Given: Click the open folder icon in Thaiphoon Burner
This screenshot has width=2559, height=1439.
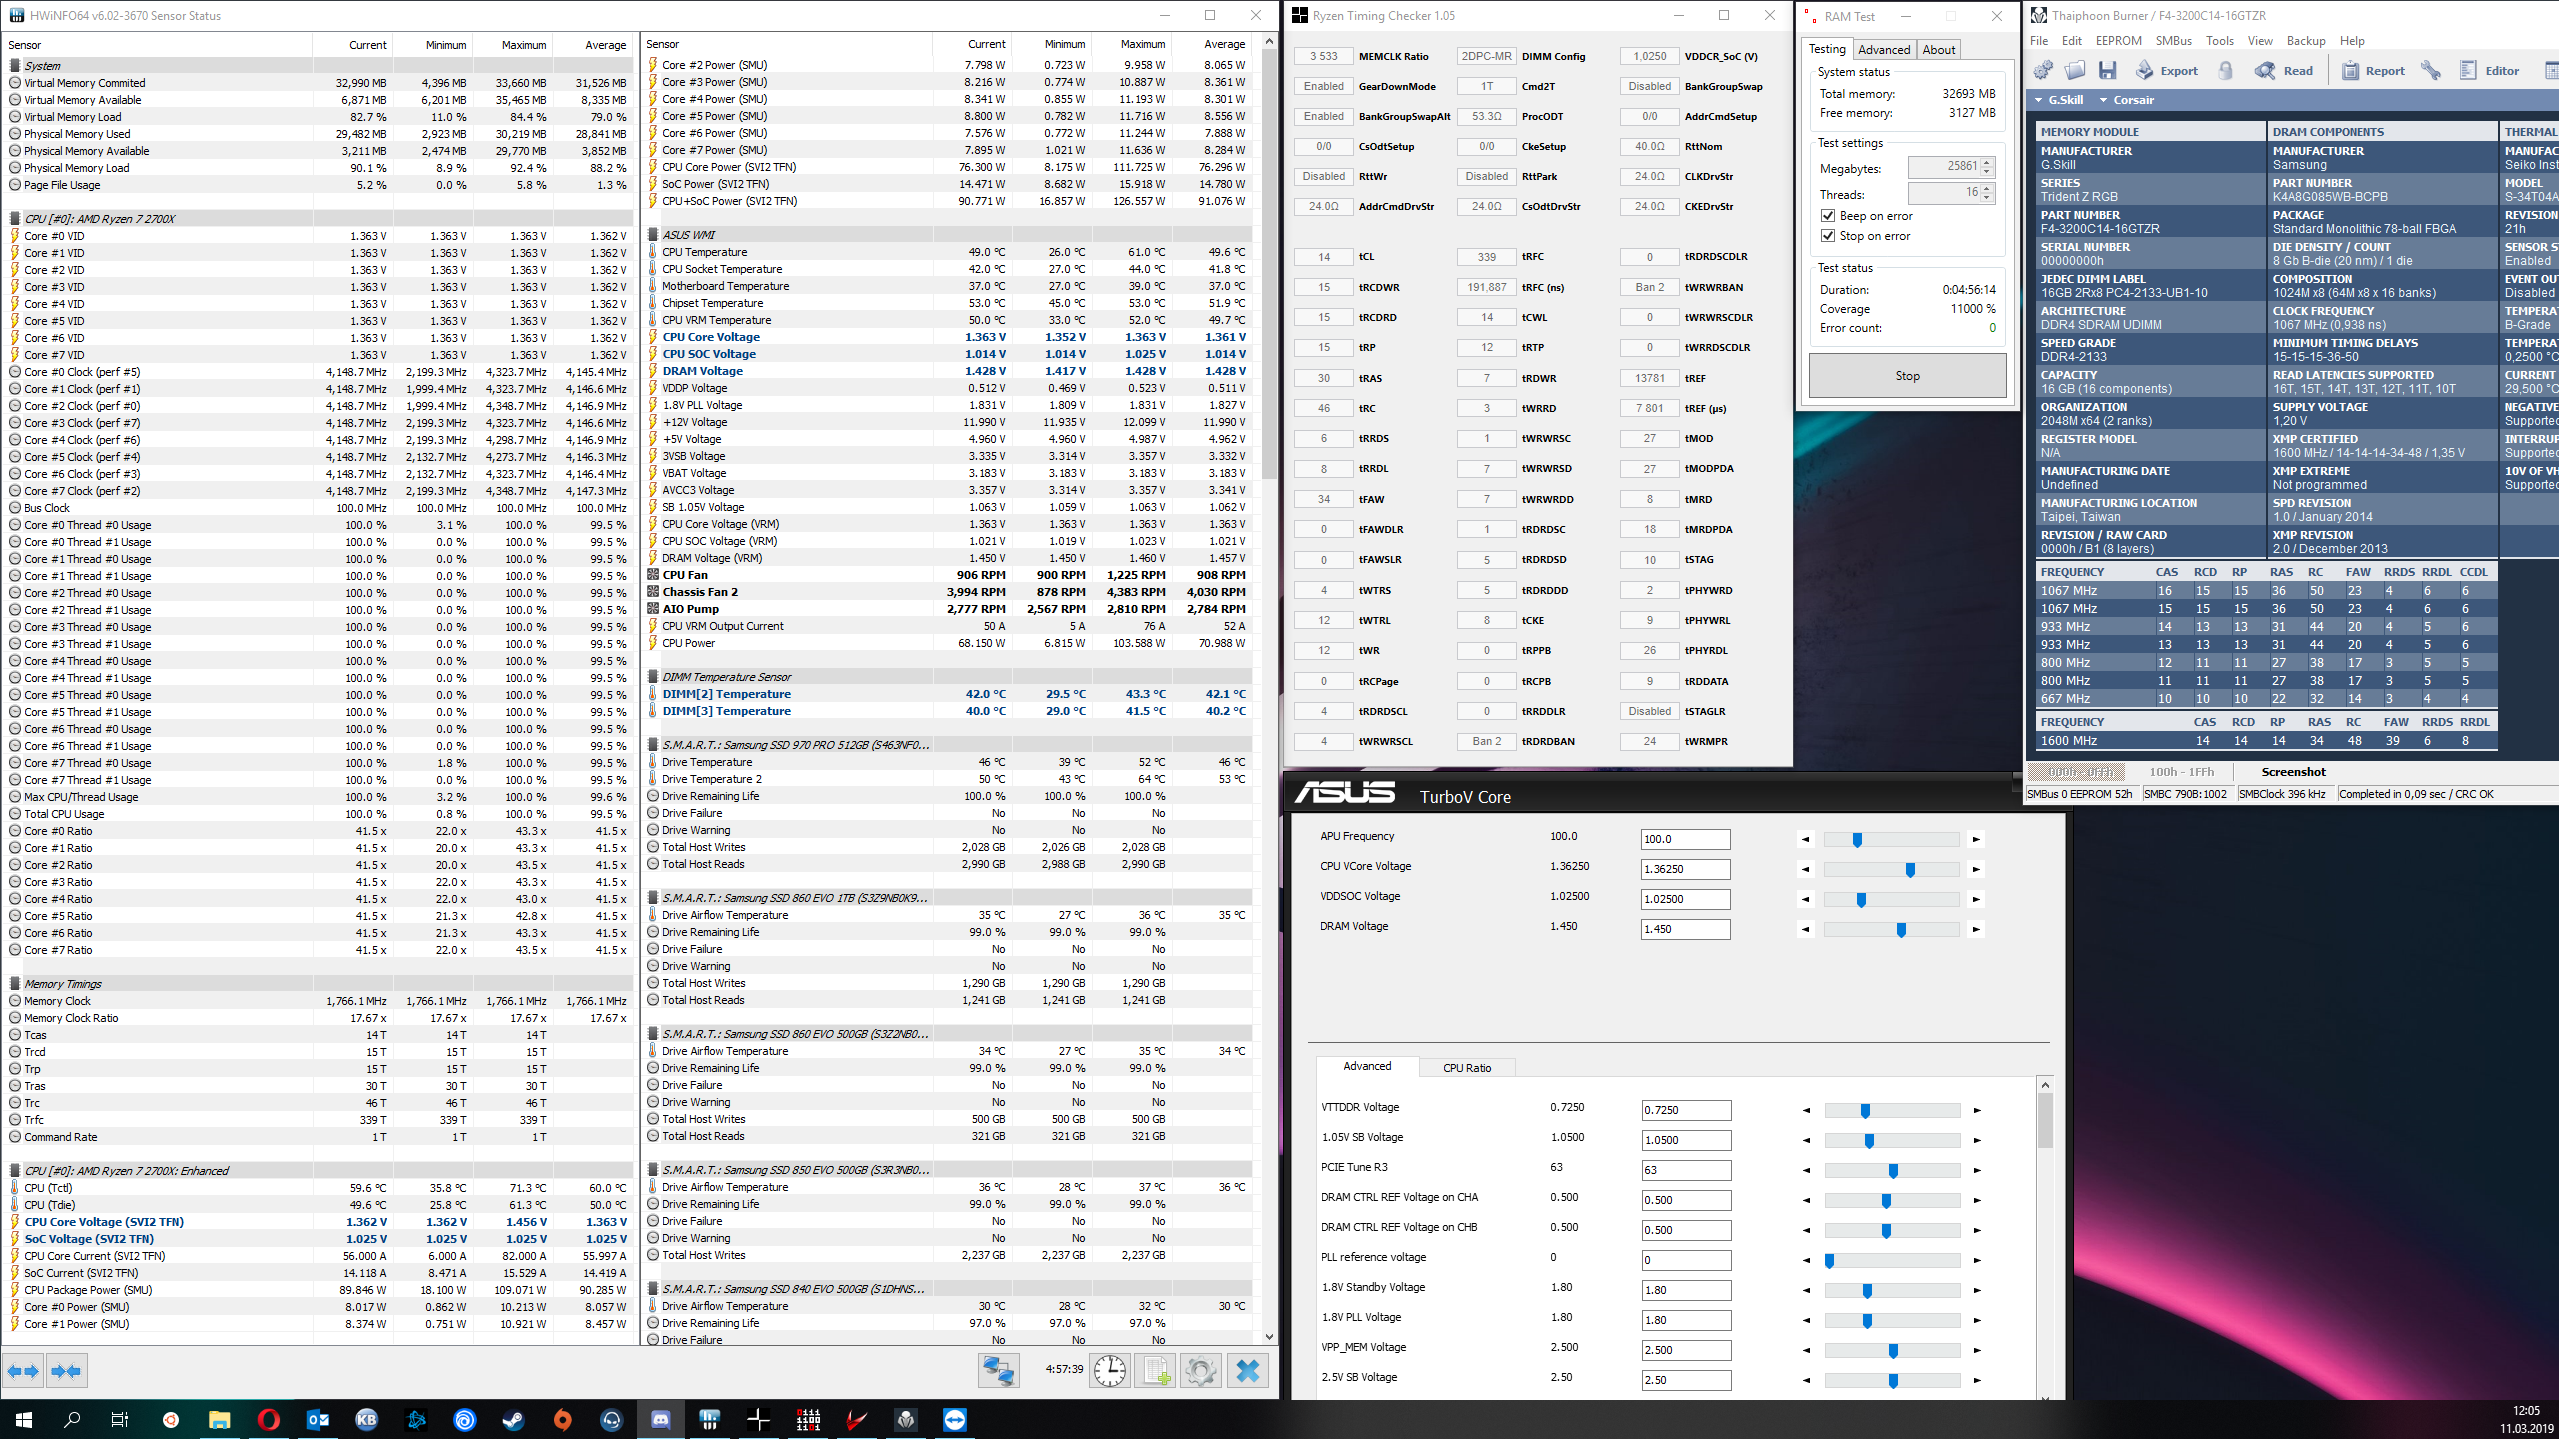Looking at the screenshot, I should 2075,70.
